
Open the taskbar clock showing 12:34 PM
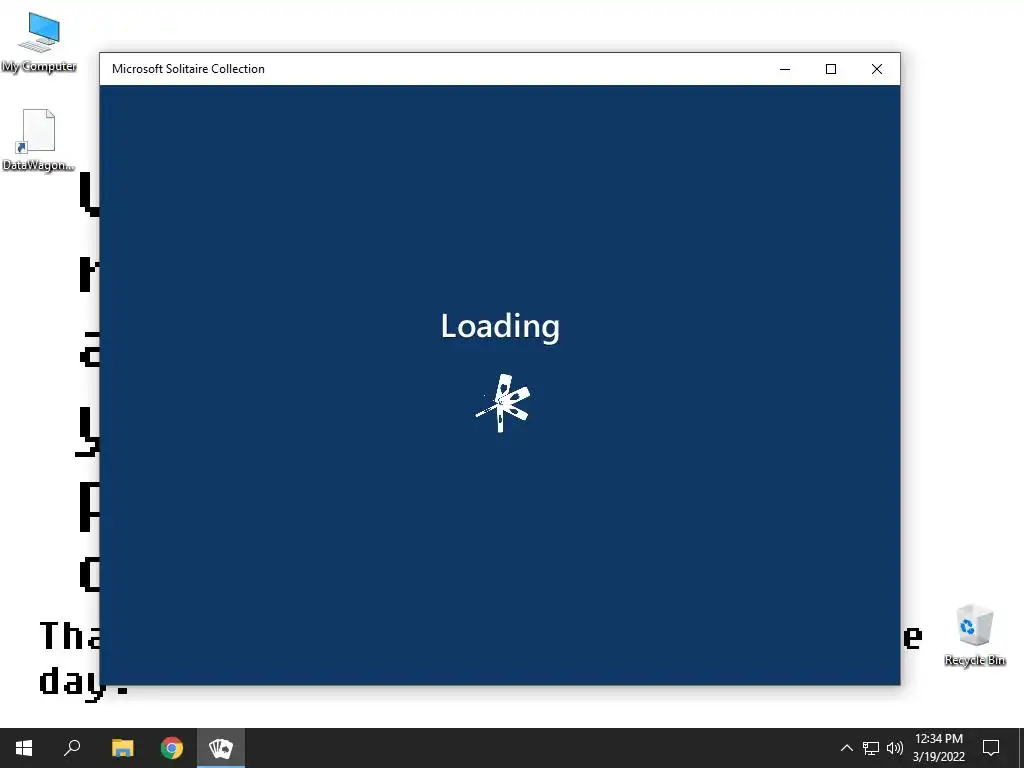(x=938, y=748)
